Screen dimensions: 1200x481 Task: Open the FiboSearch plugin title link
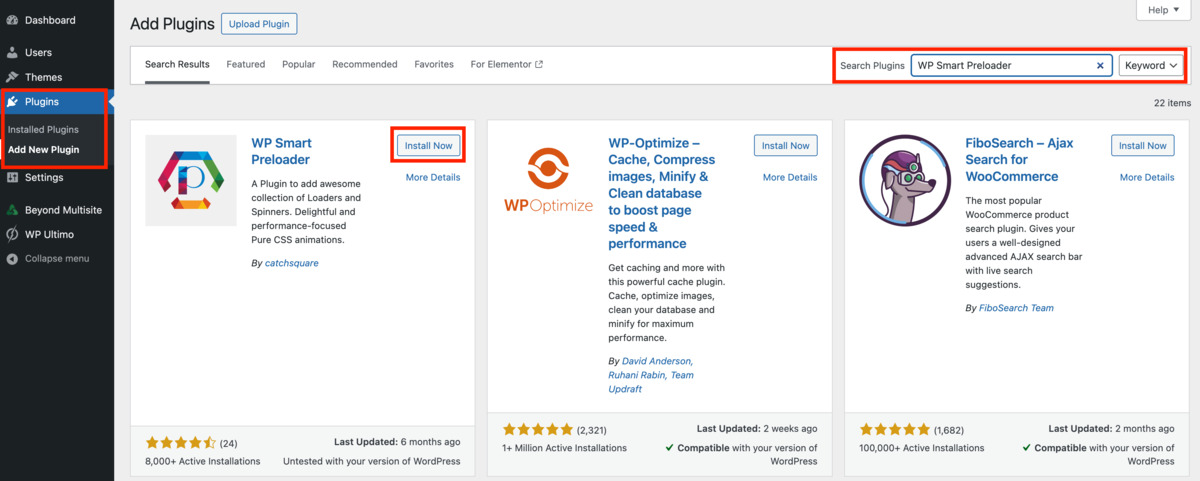(x=1019, y=159)
